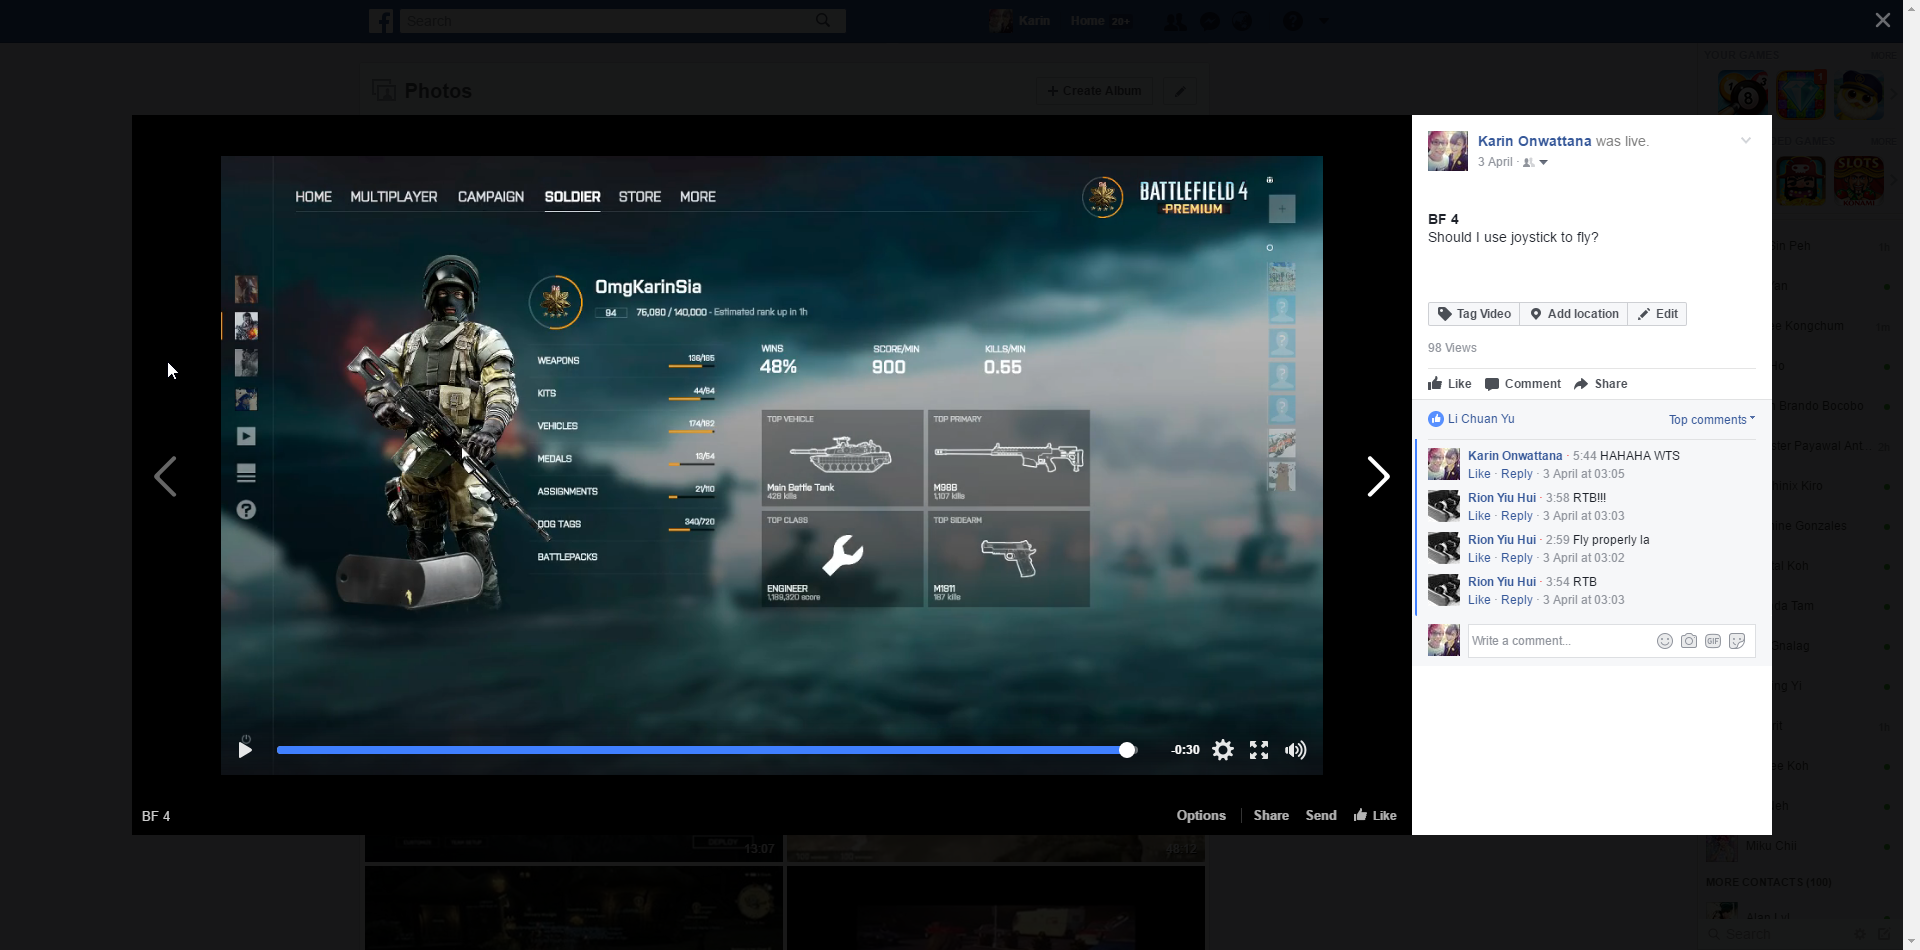Screen dimensions: 1920x950
Task: Attach a photo to comment
Action: [x=1689, y=641]
